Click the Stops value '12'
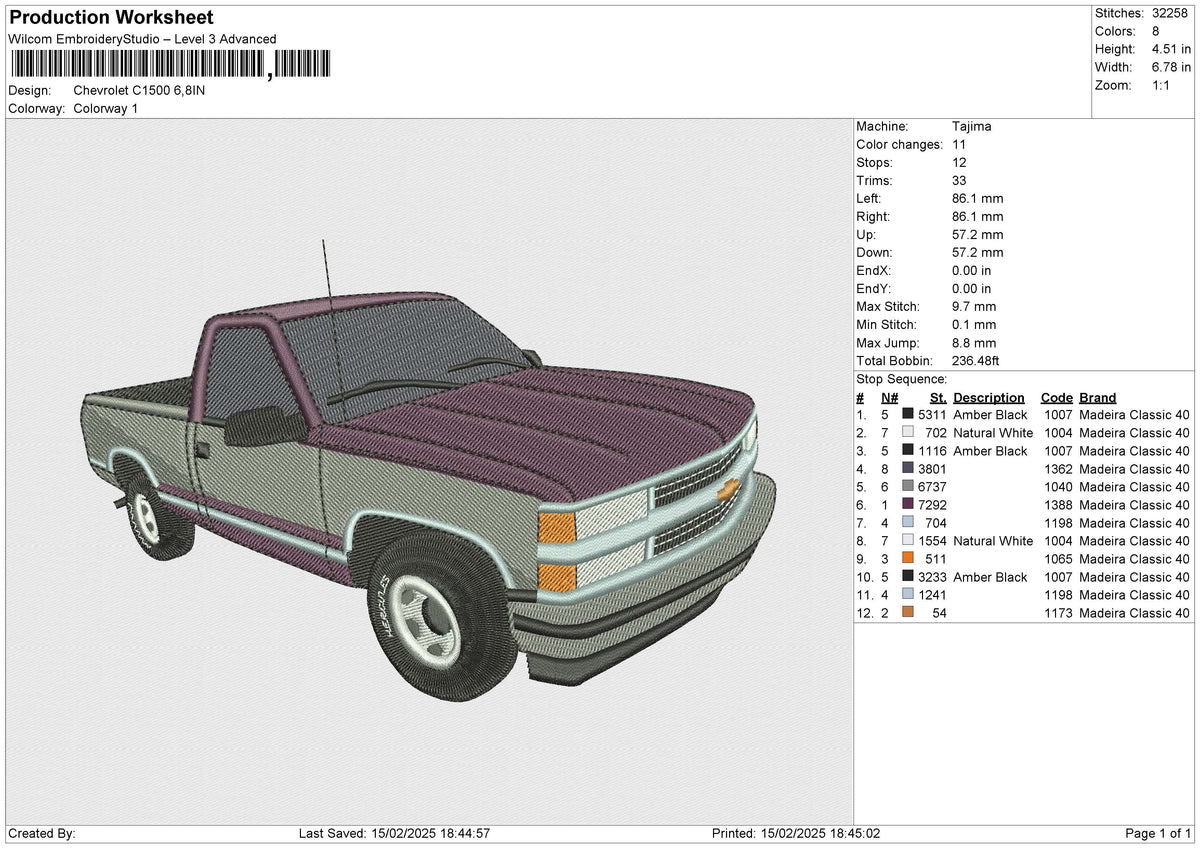Viewport: 1200px width, 848px height. point(961,163)
